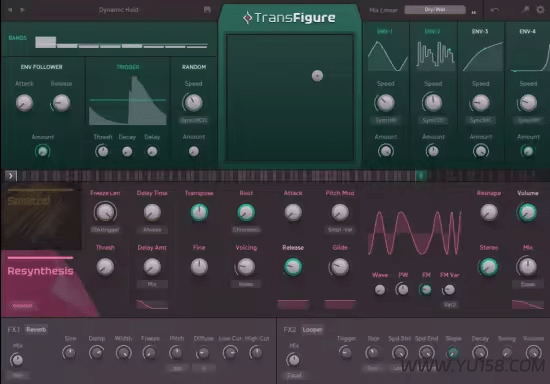
Task: Click the Smeared module tab
Action: point(41,216)
